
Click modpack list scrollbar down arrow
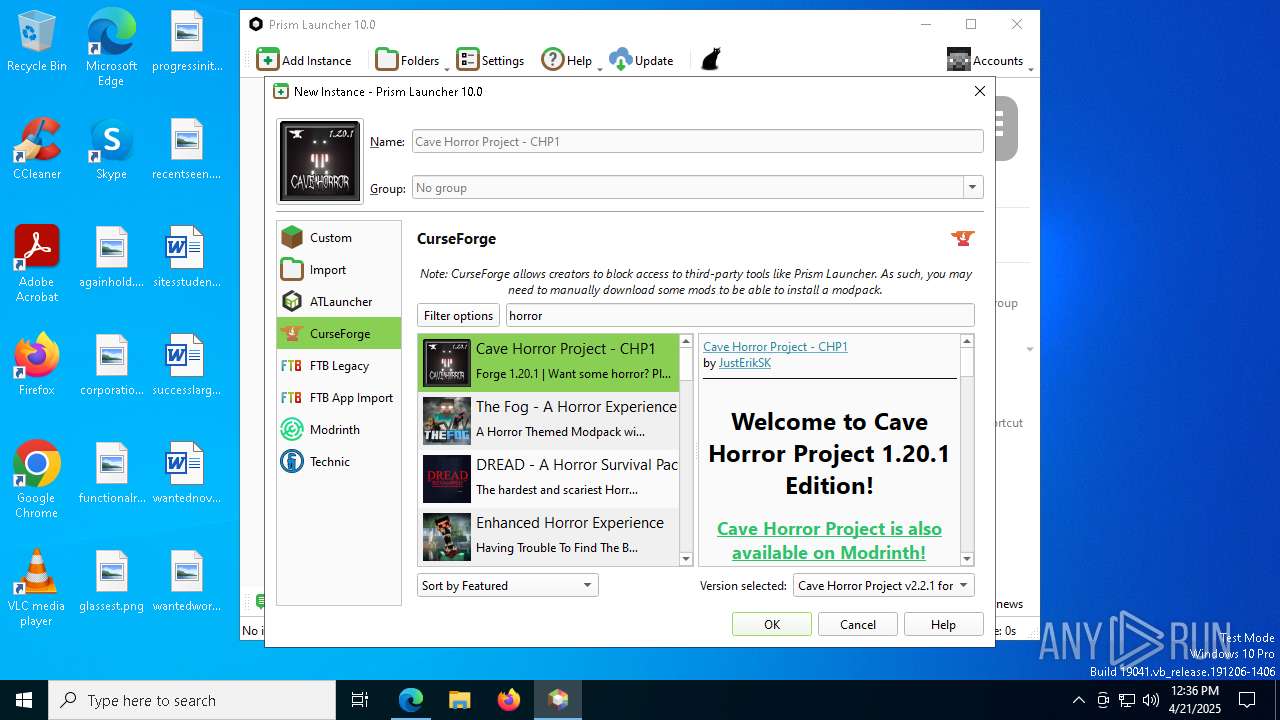point(686,559)
